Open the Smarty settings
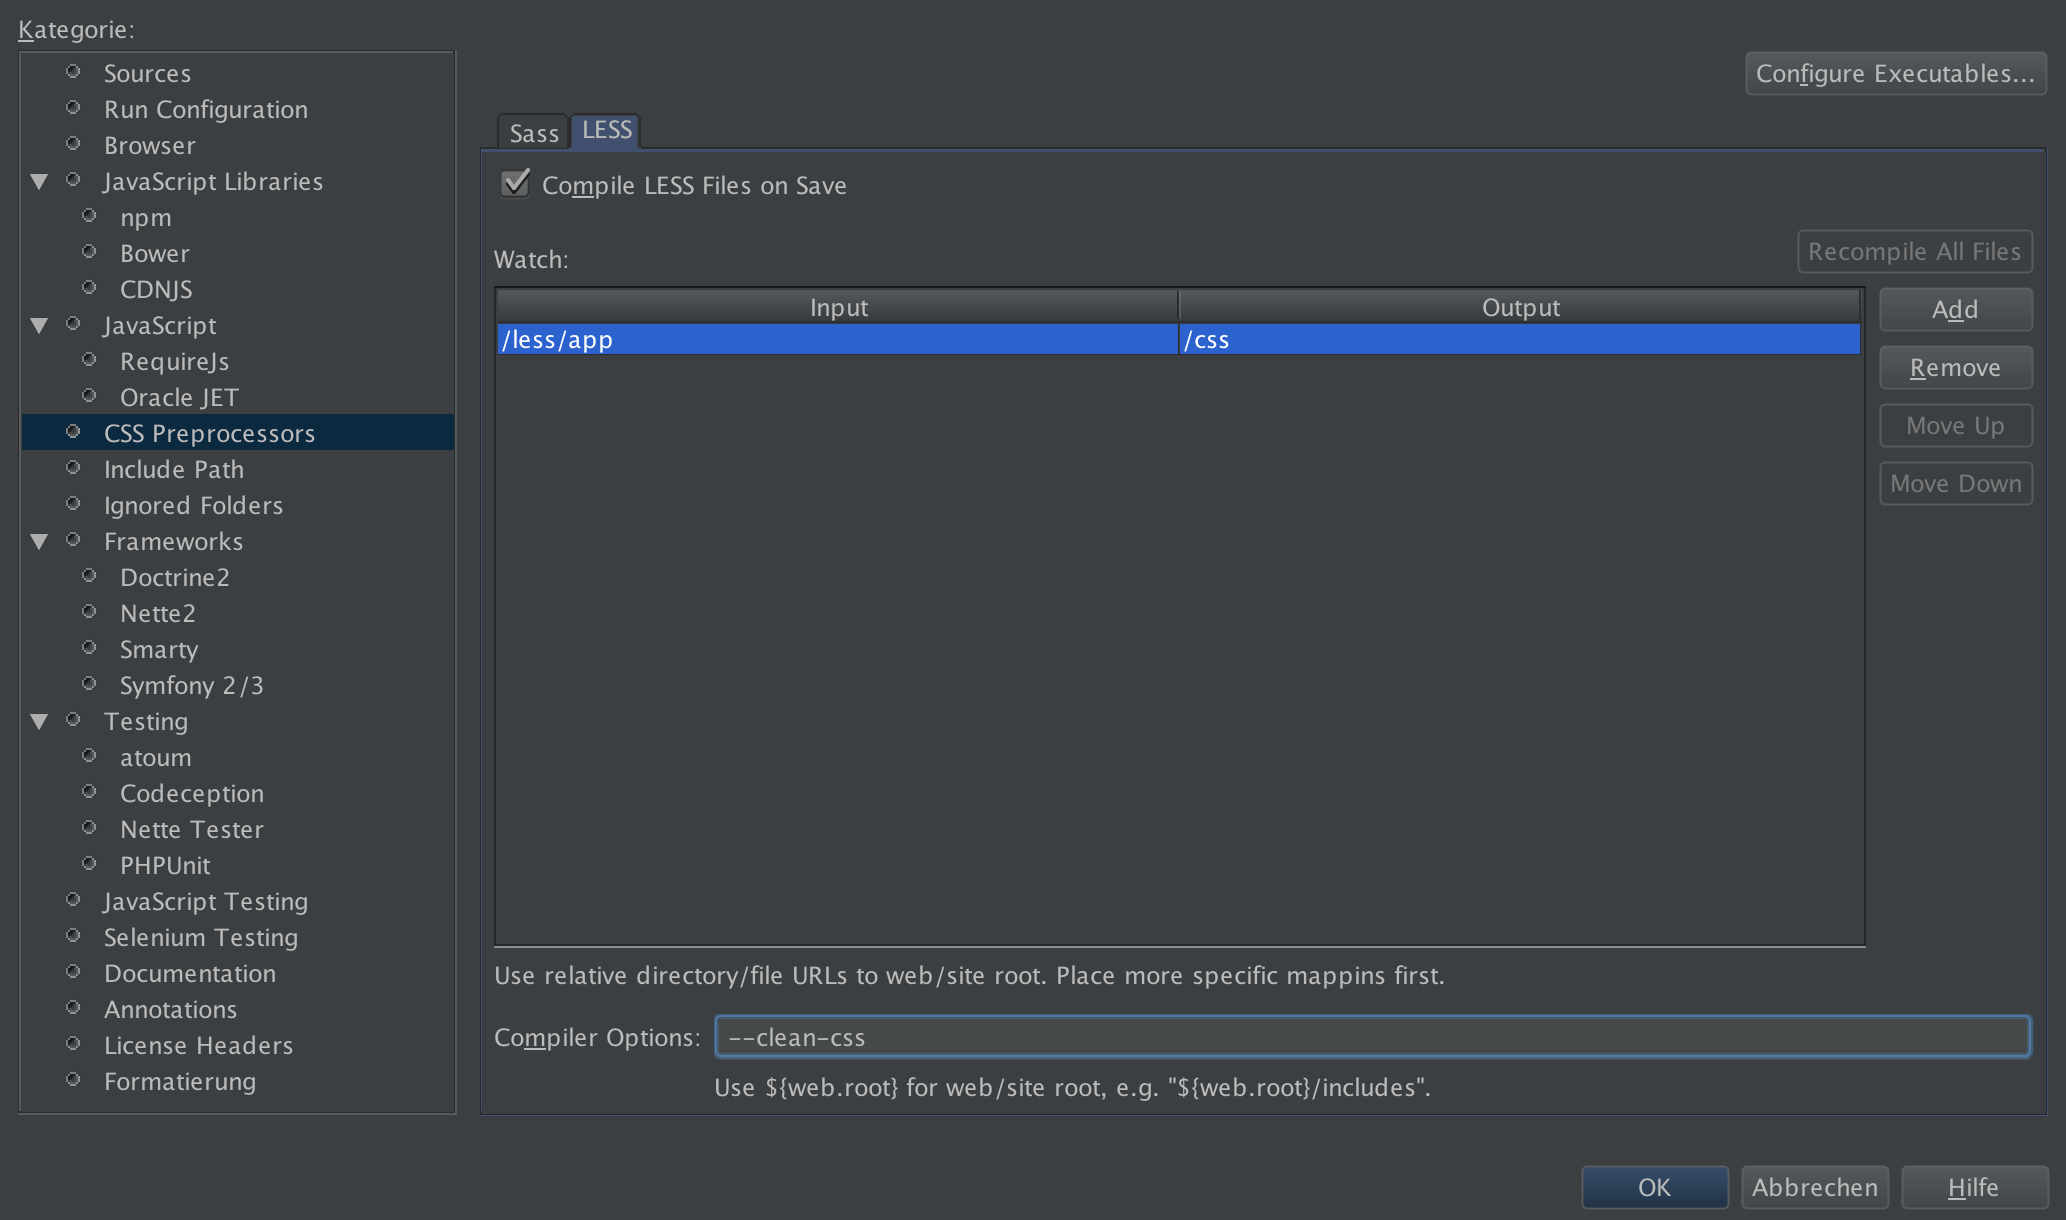The height and width of the screenshot is (1220, 2066). pyautogui.click(x=159, y=650)
